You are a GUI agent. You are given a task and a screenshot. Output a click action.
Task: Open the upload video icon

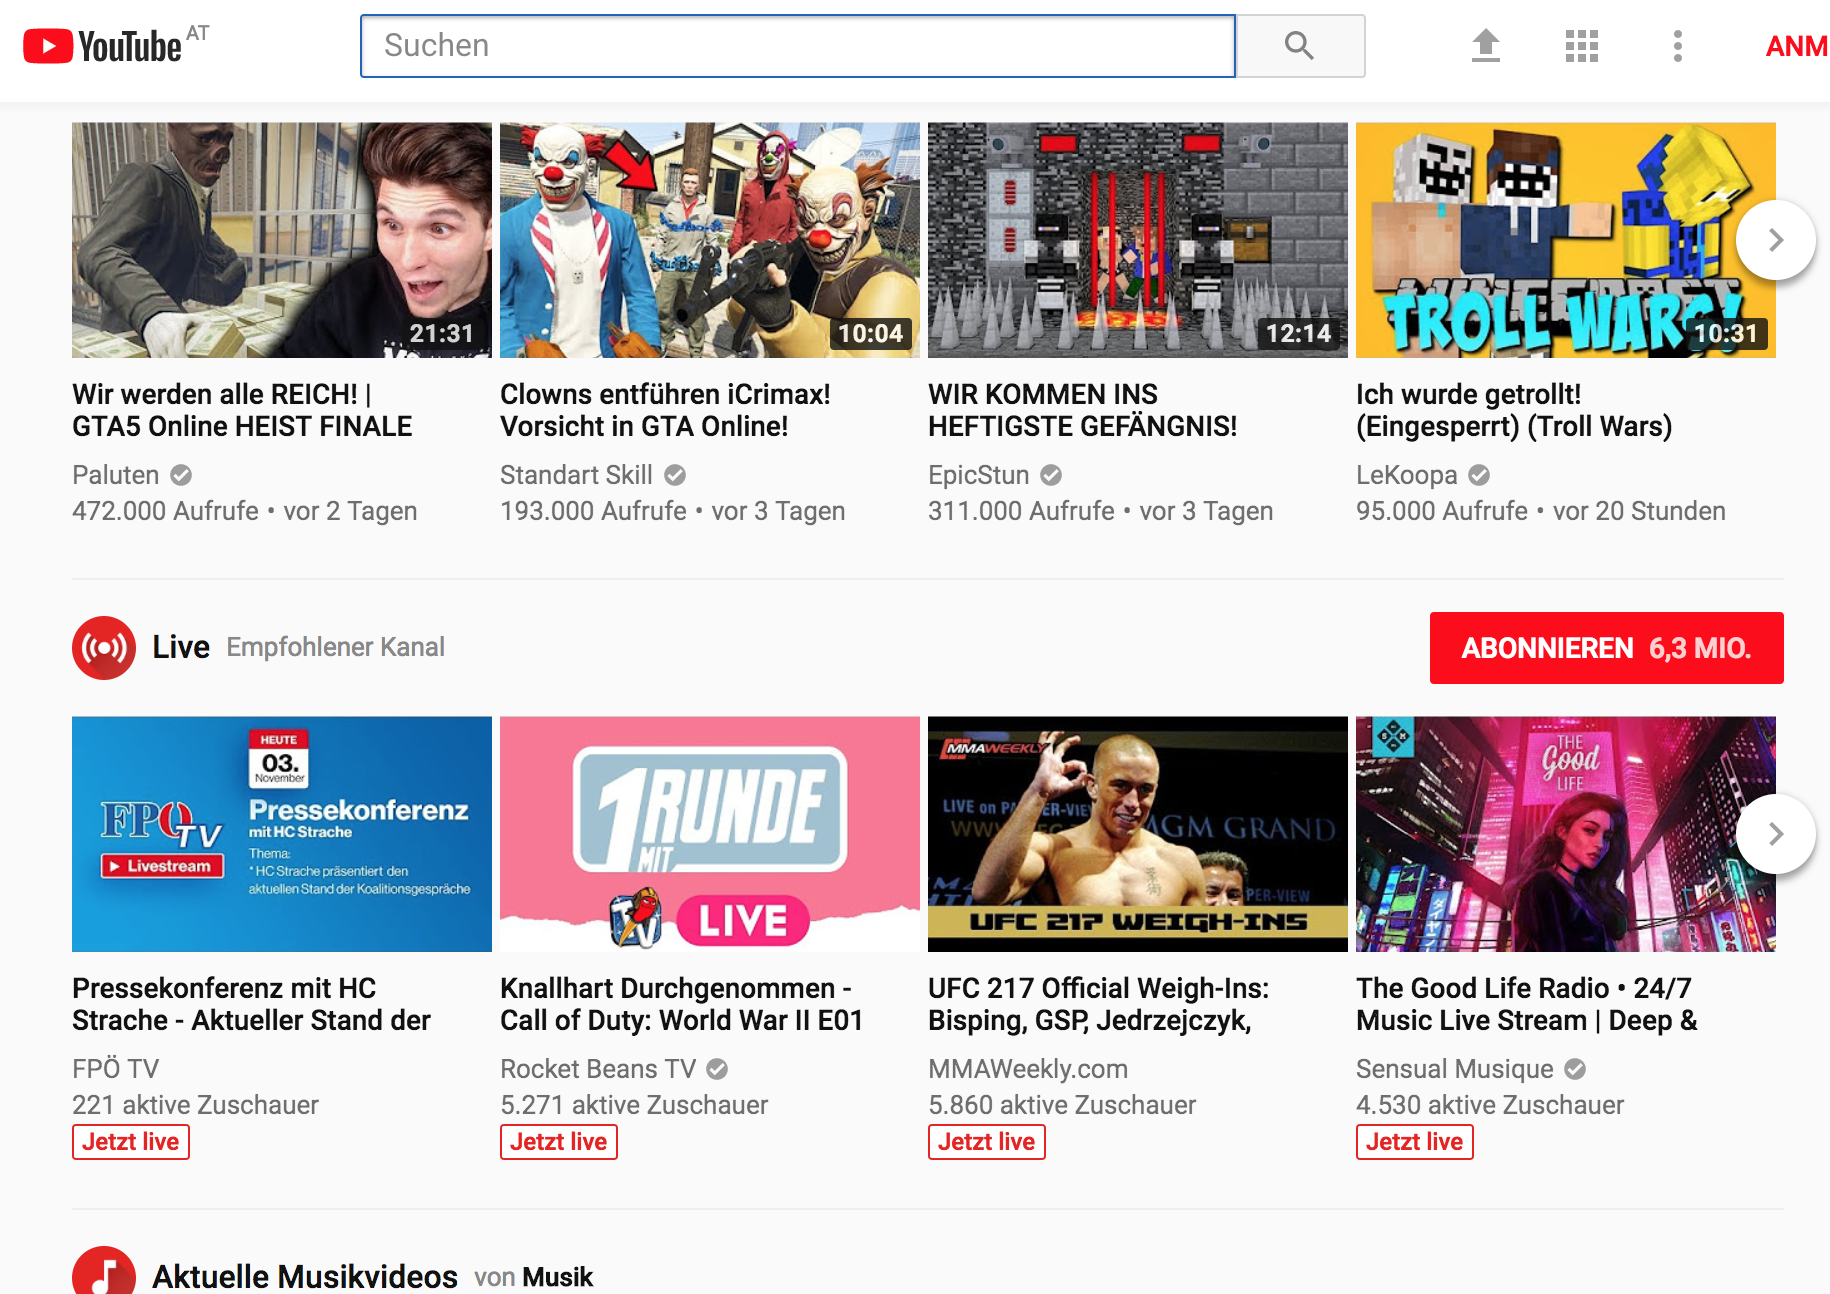(1486, 46)
